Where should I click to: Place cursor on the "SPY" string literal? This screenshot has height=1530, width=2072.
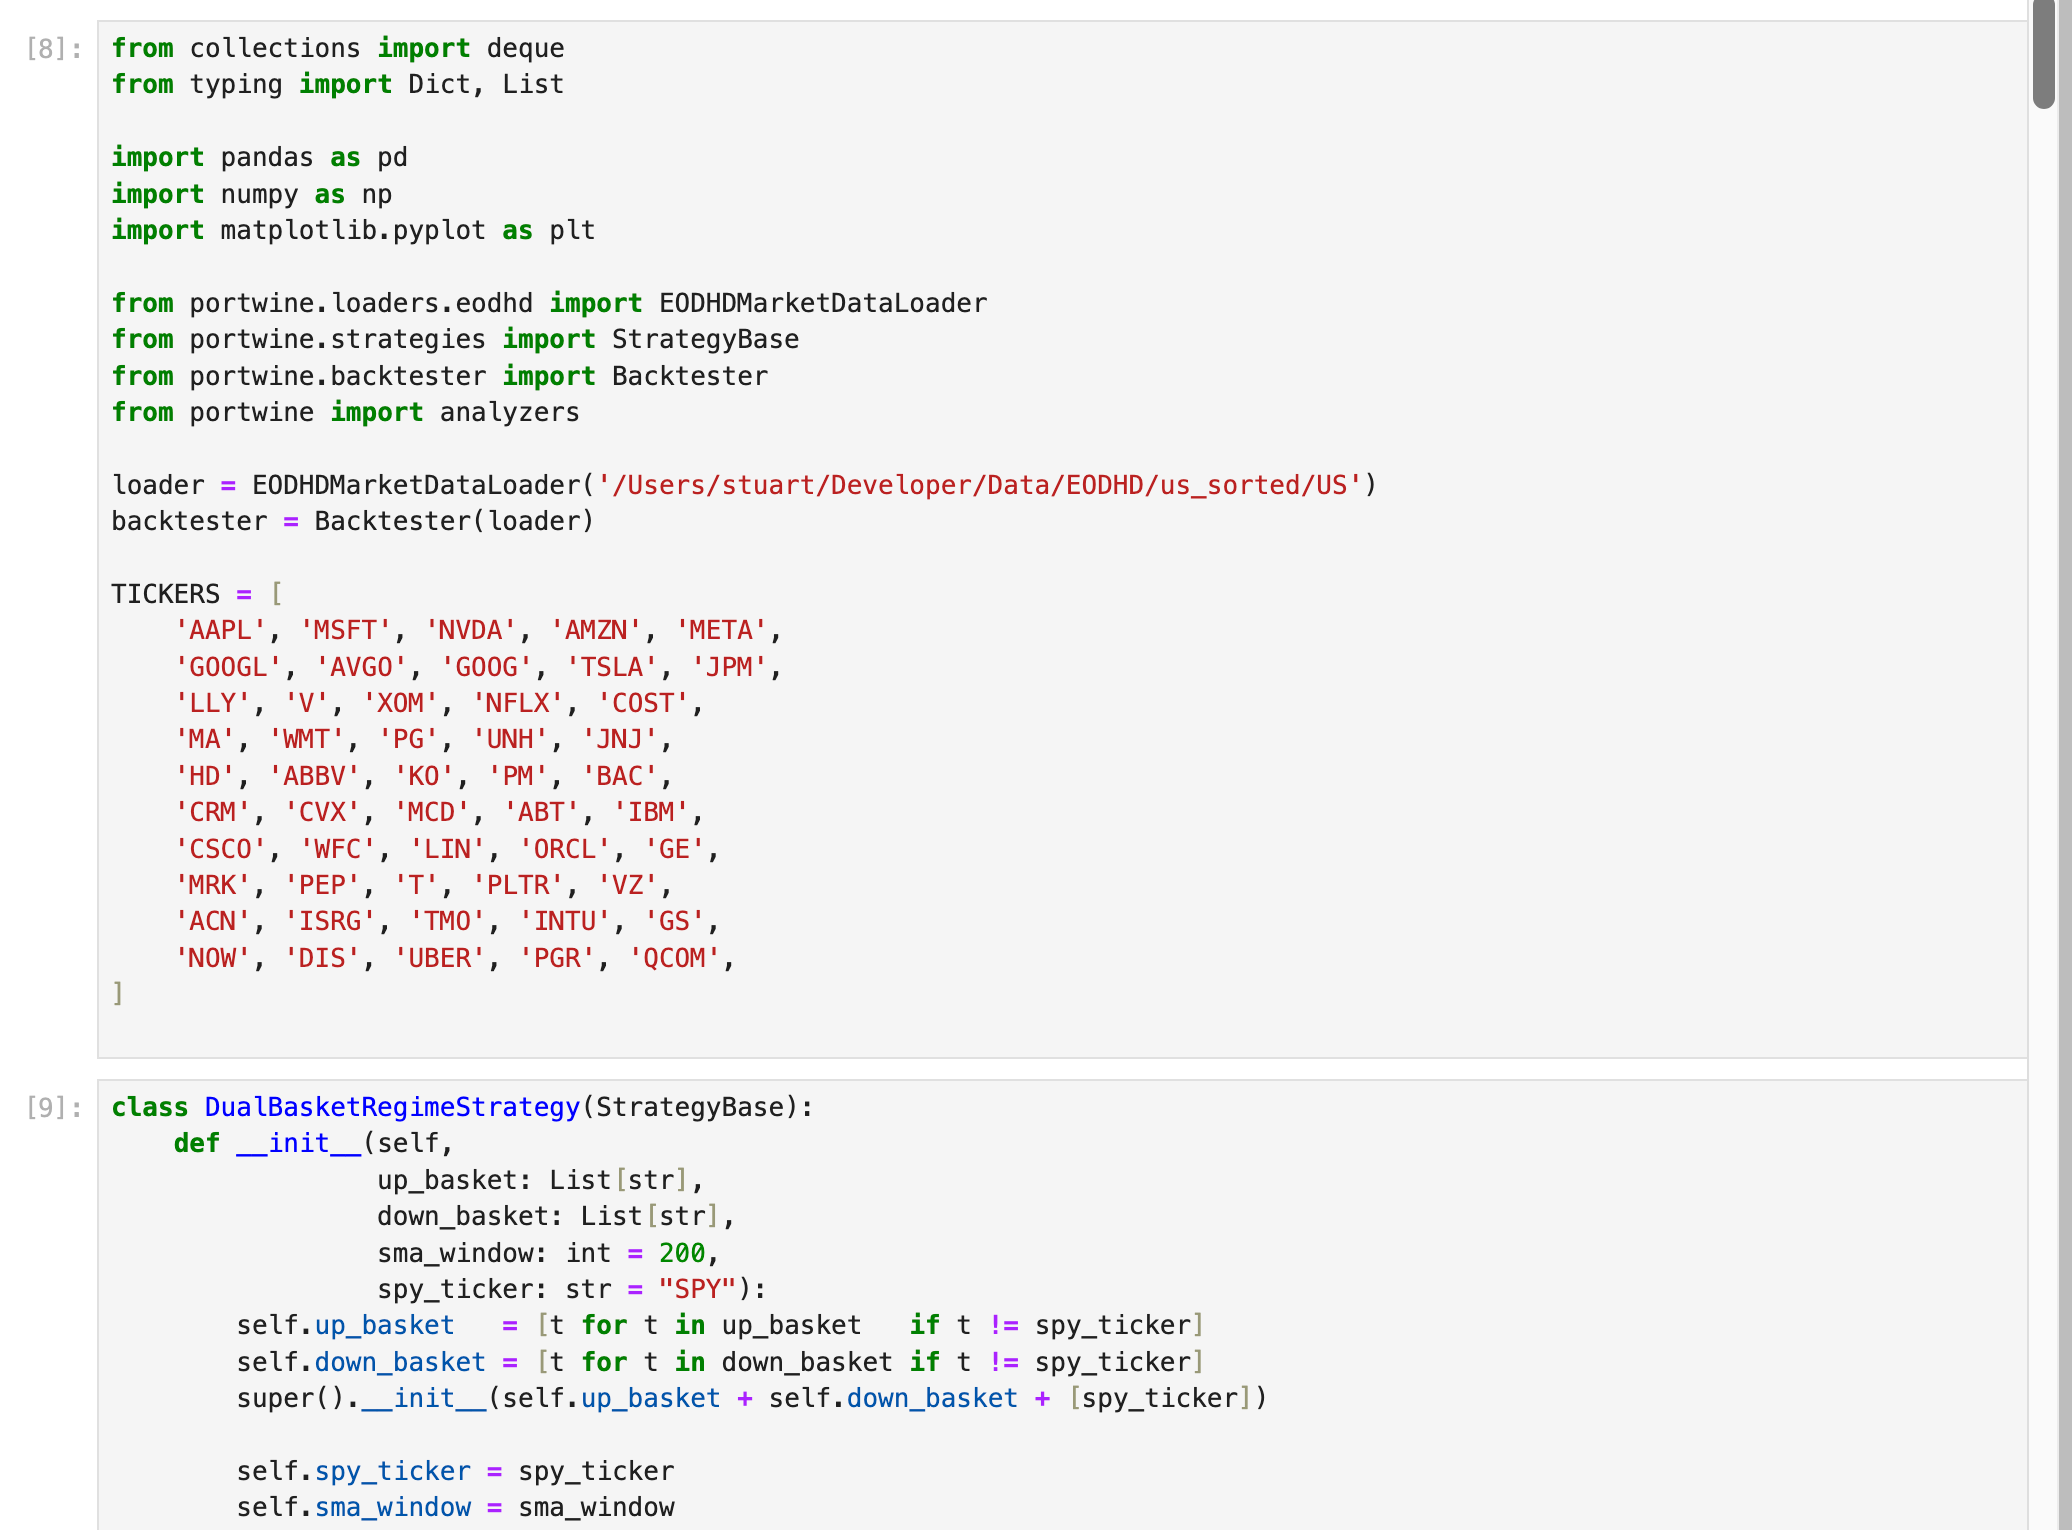tap(697, 1290)
